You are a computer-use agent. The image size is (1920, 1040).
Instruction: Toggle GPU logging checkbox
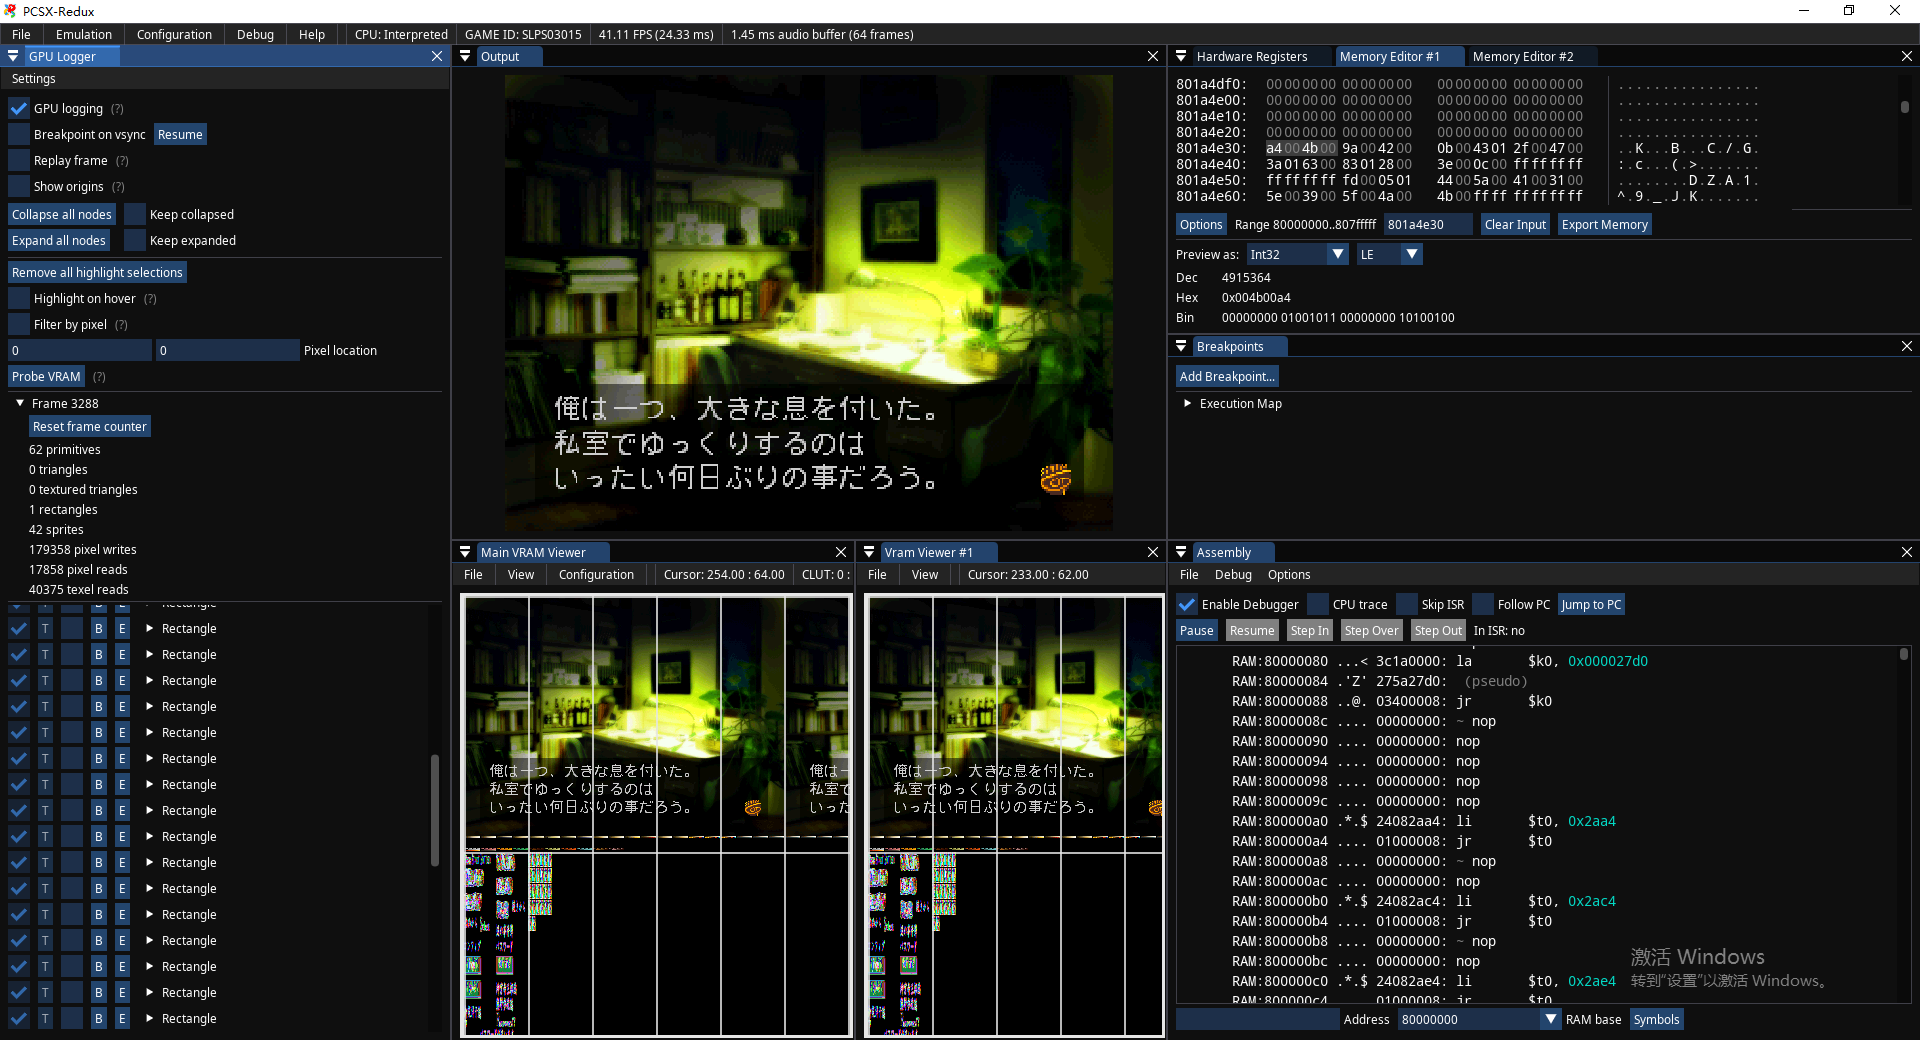click(x=19, y=109)
